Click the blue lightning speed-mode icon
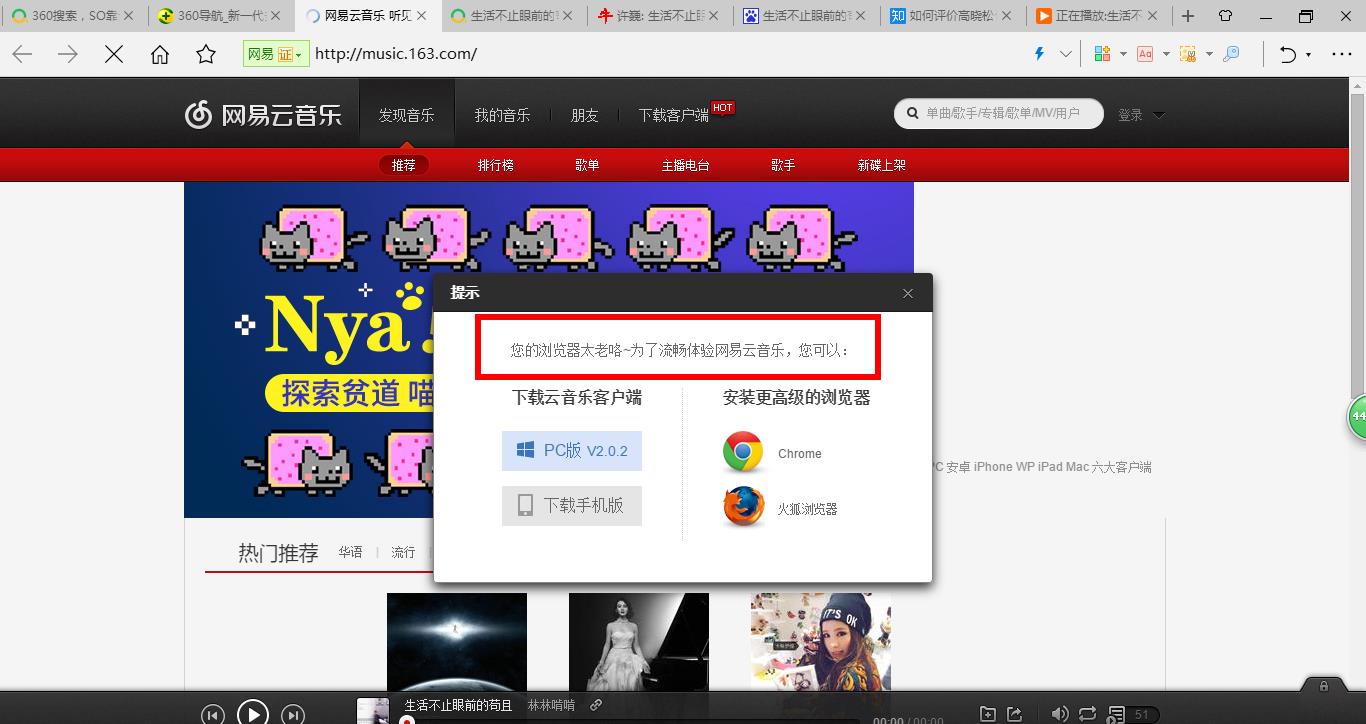Screen dimensions: 1366x724 coord(1039,54)
